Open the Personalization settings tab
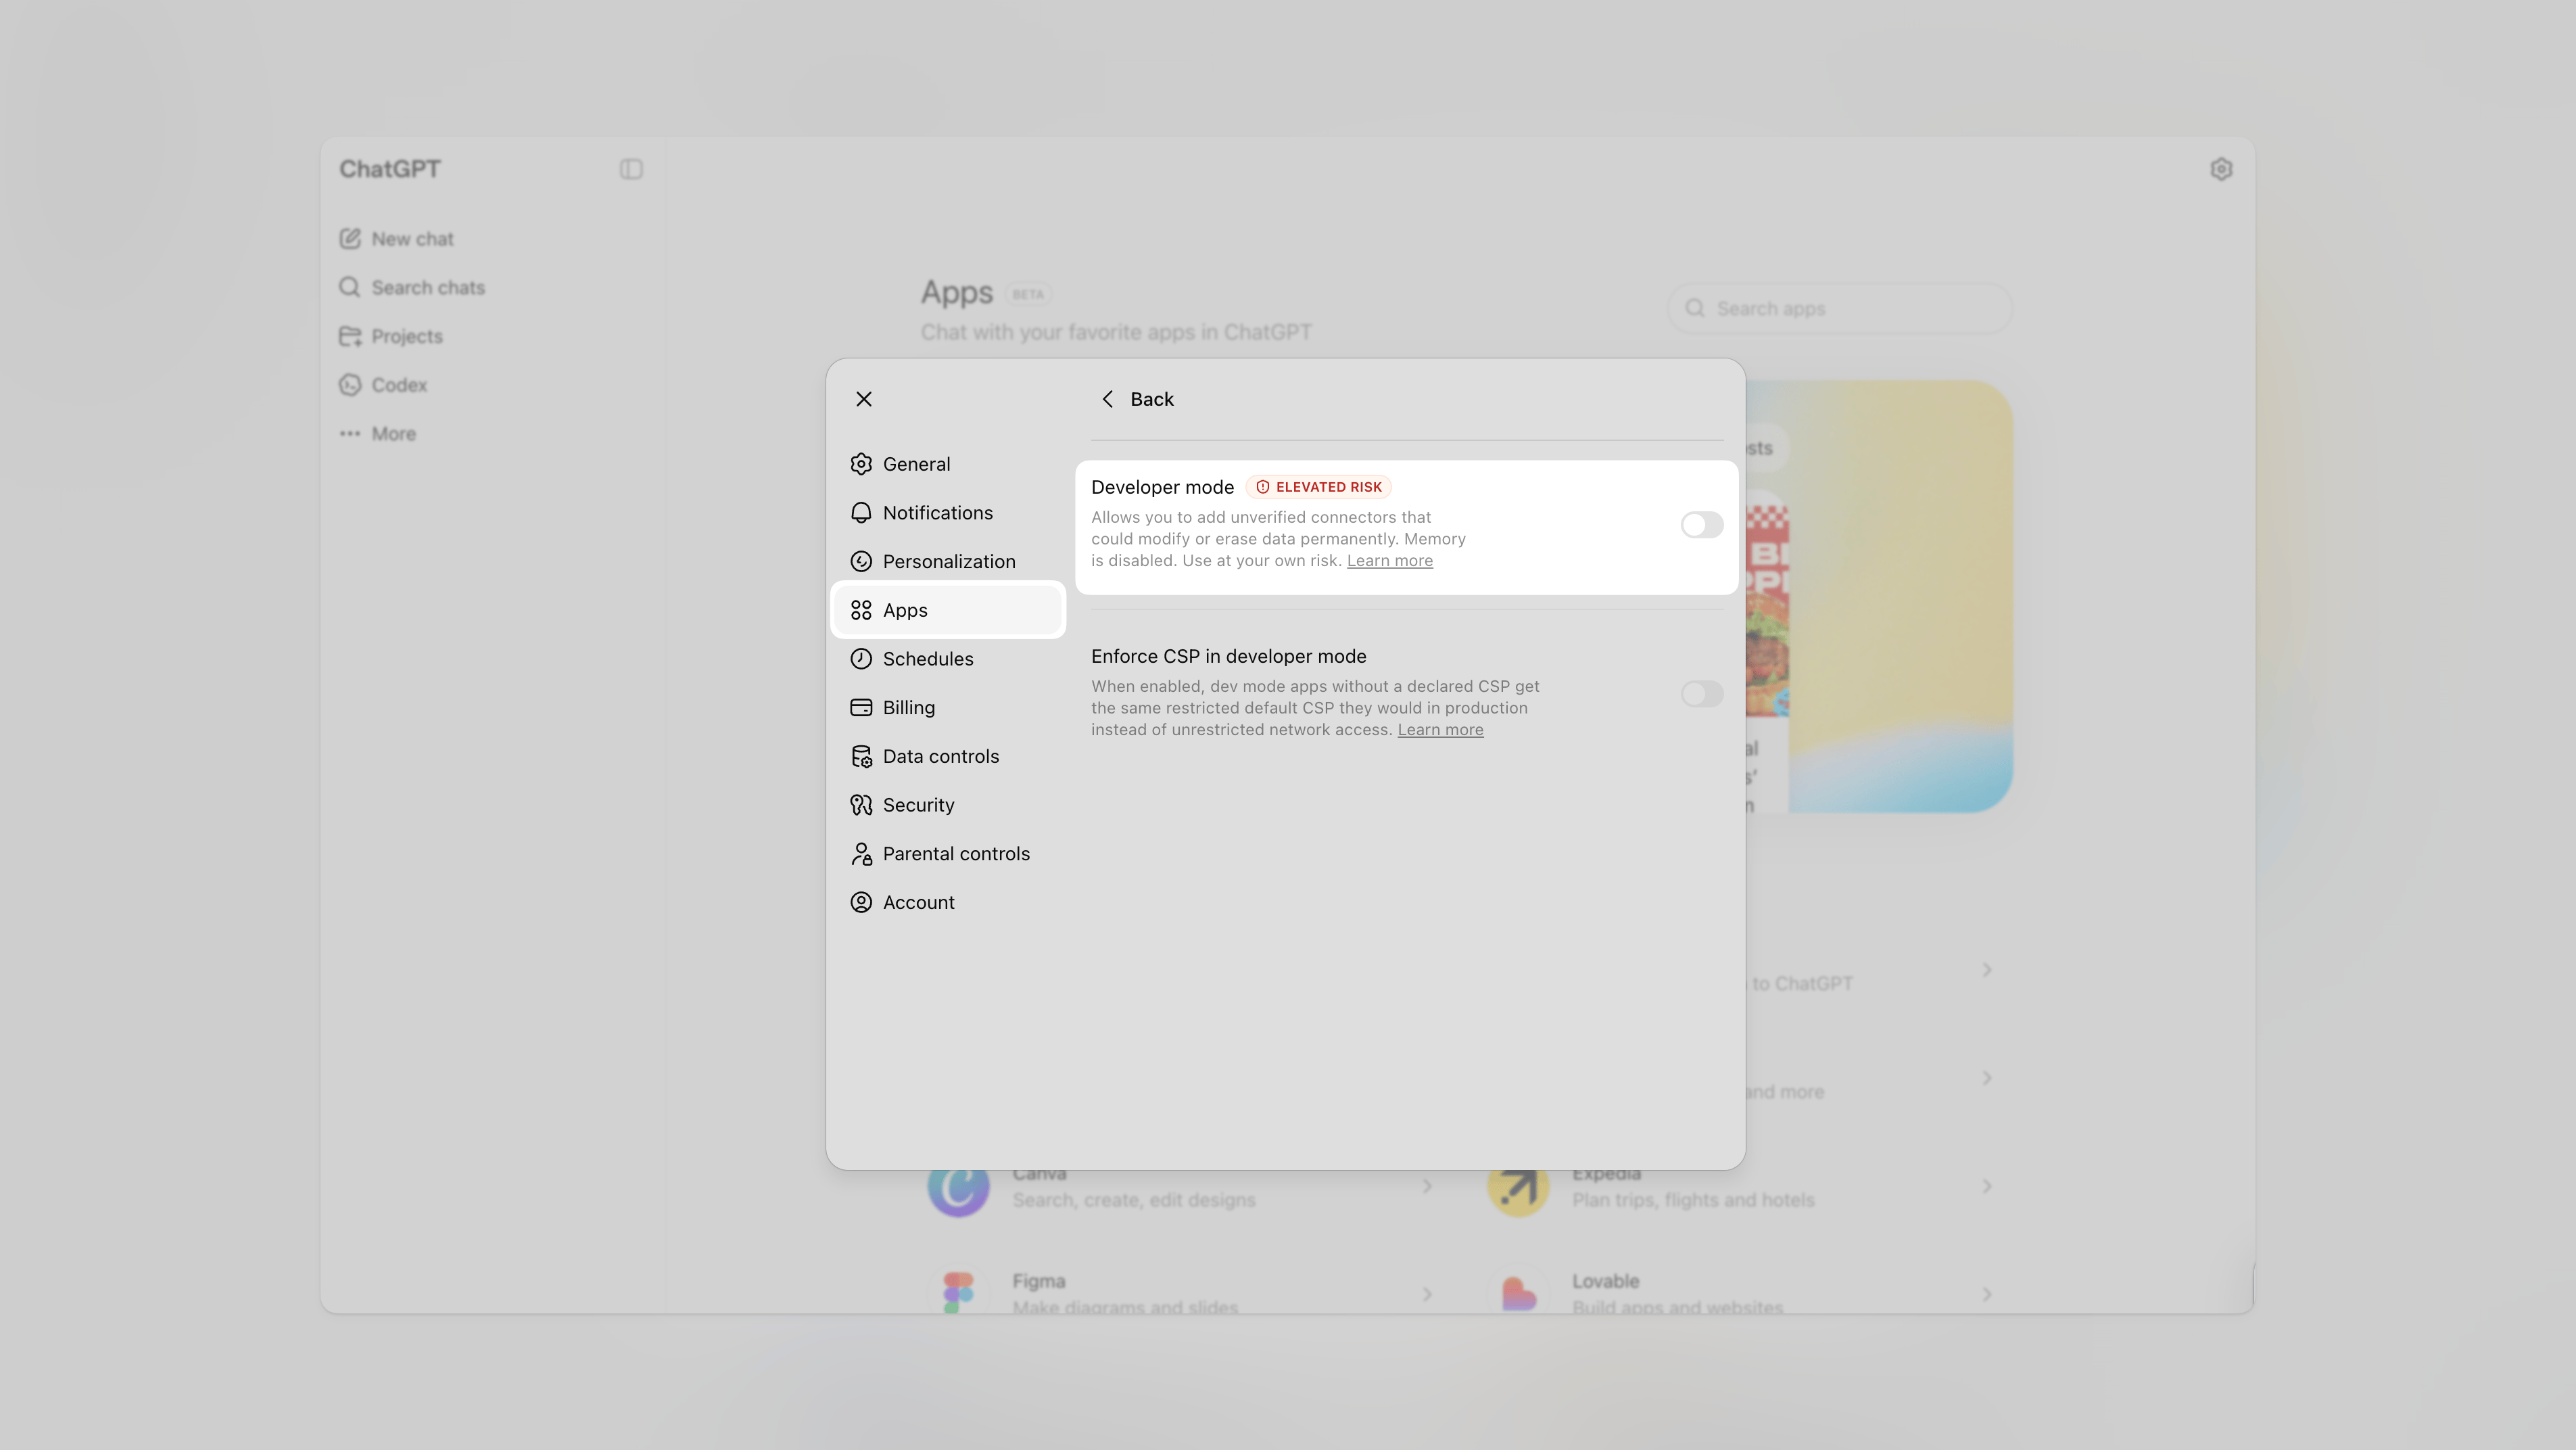 (x=948, y=561)
